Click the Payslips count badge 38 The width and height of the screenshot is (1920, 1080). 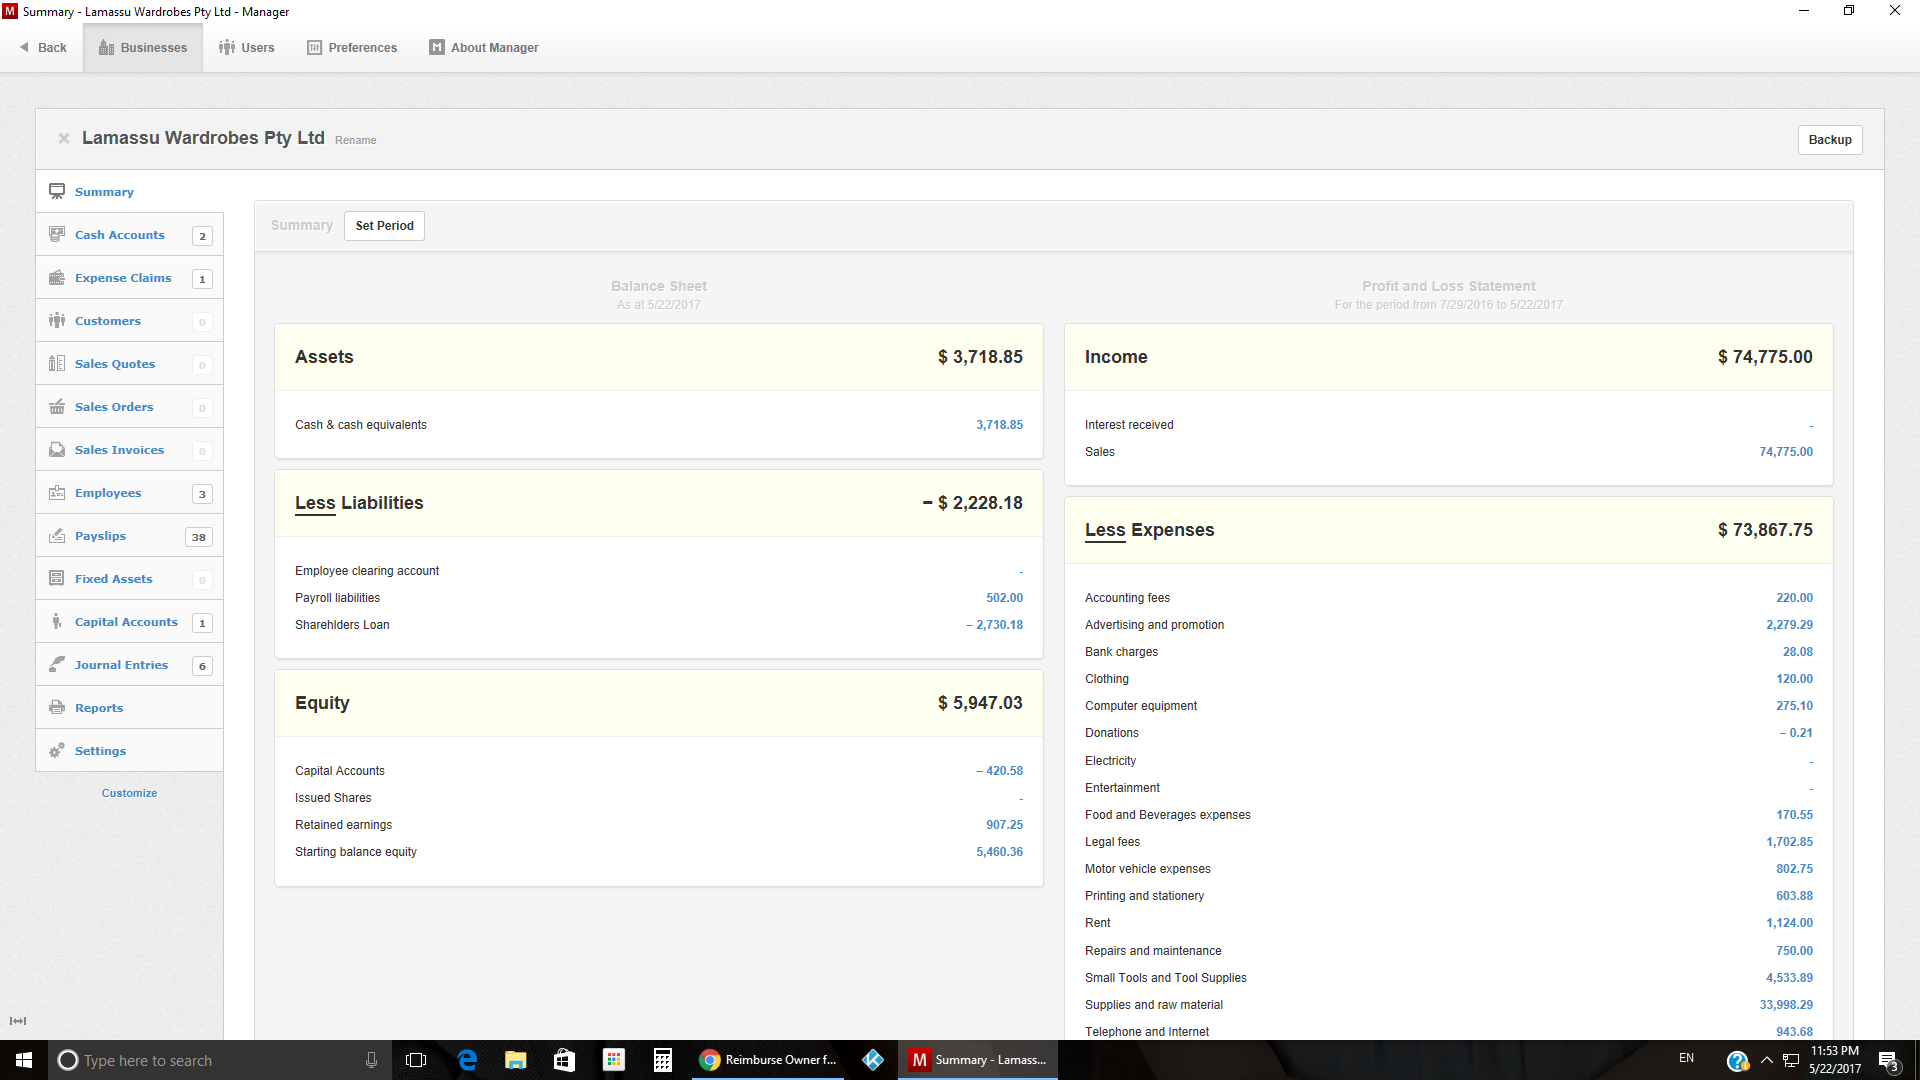199,537
